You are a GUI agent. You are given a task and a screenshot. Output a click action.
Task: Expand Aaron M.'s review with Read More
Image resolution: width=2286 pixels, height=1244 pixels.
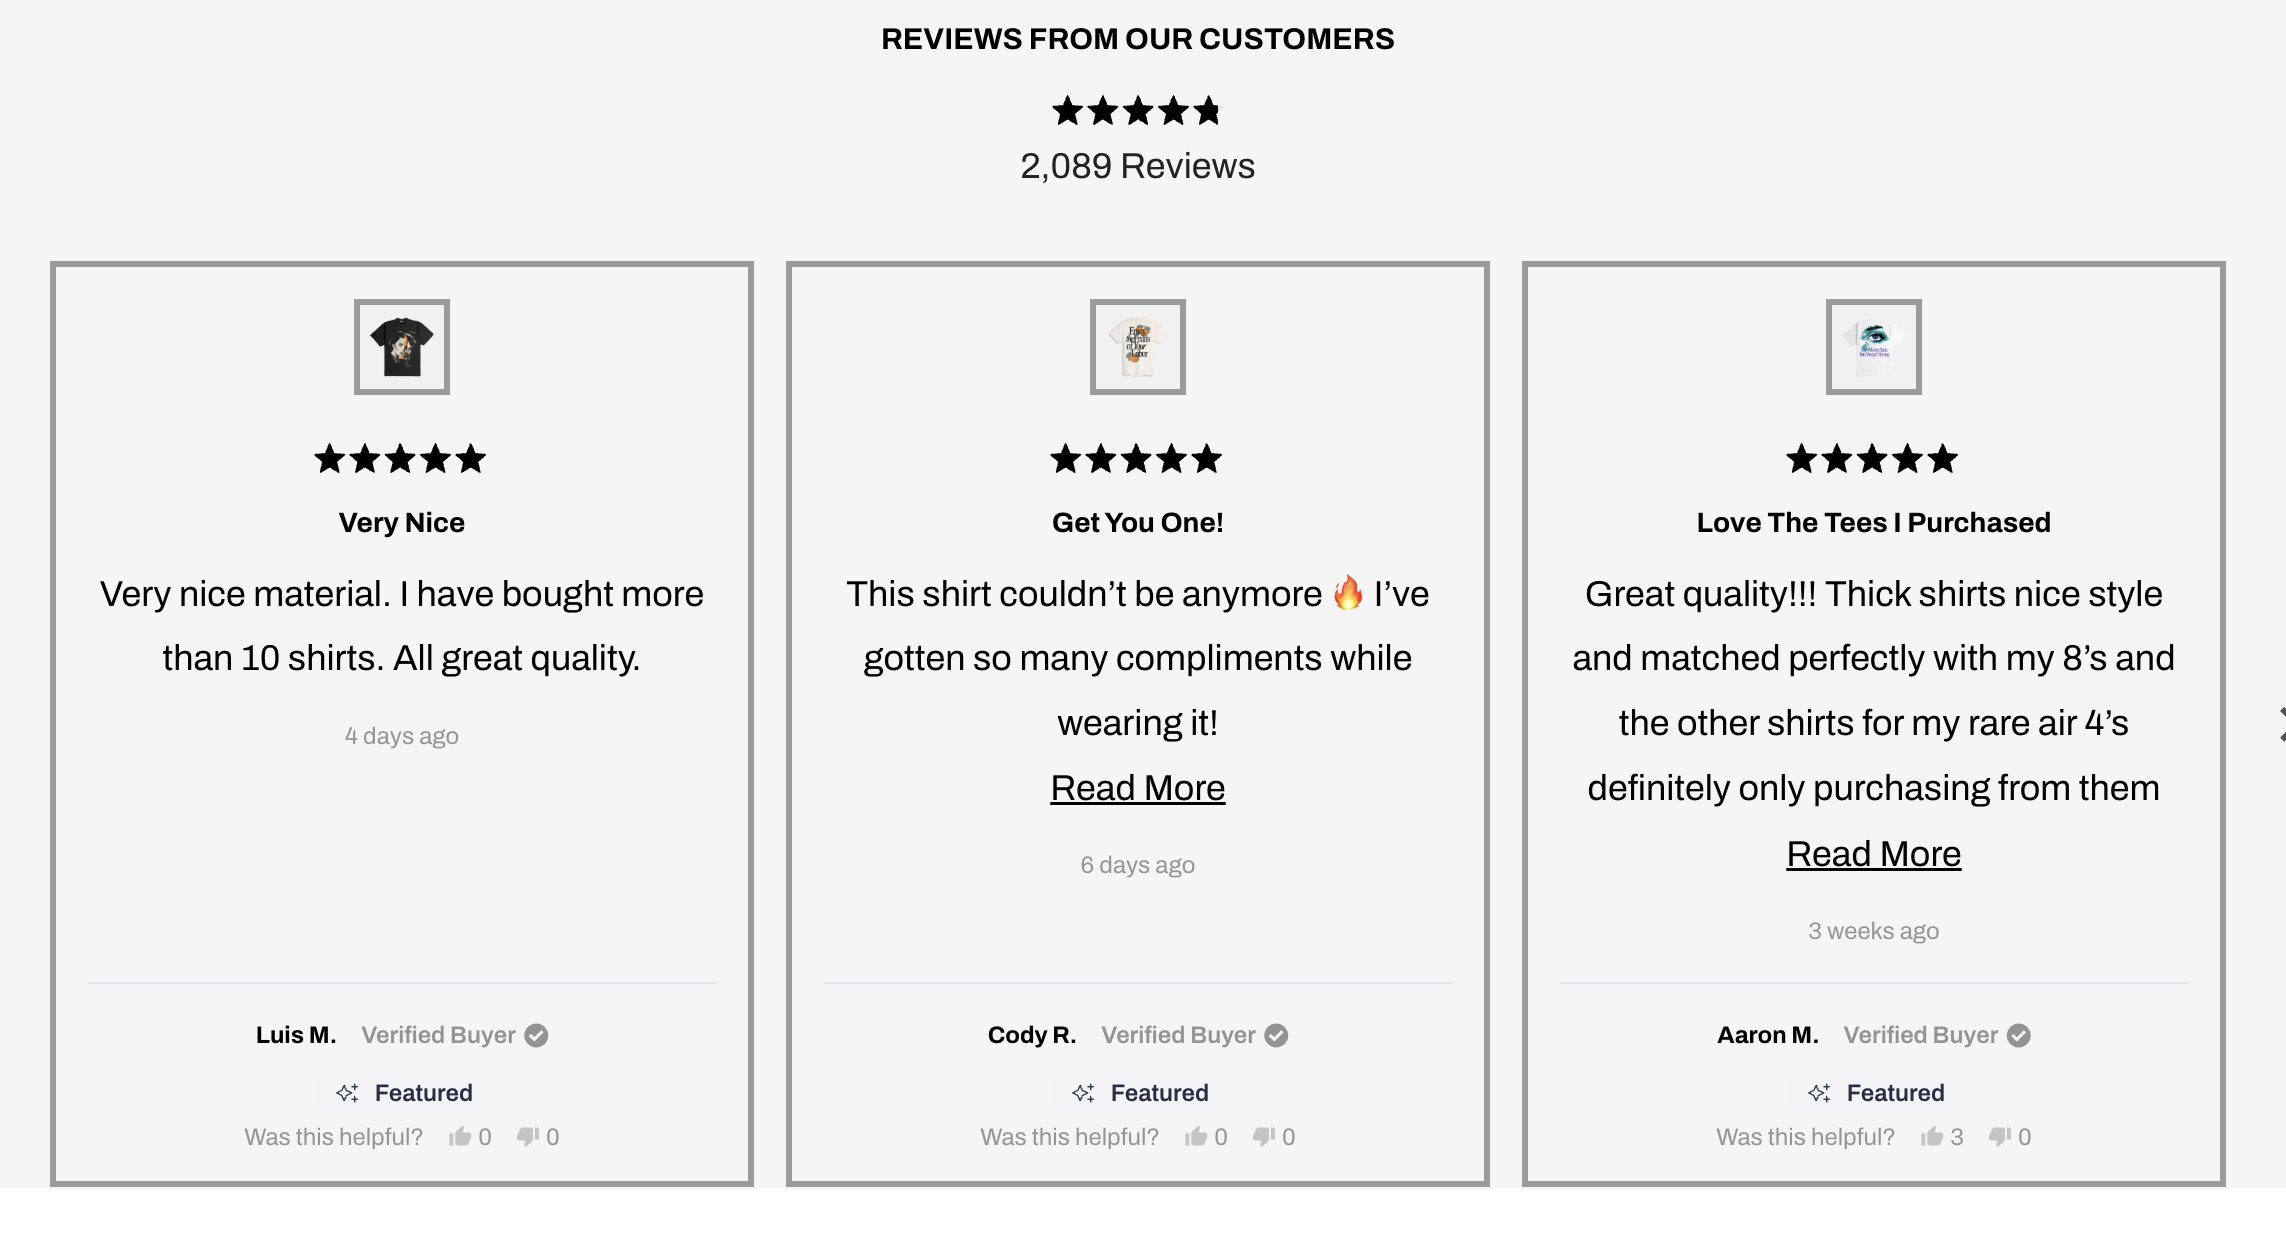click(1873, 854)
